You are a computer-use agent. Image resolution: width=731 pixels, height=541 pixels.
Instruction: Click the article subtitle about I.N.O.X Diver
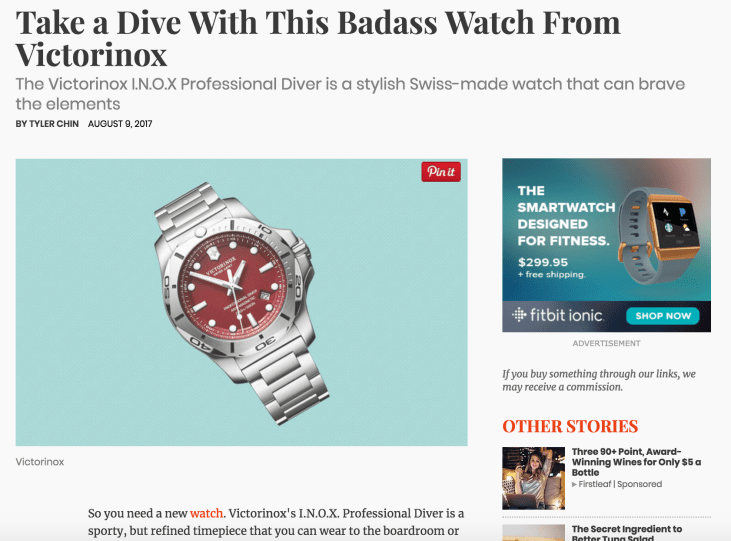(x=350, y=94)
